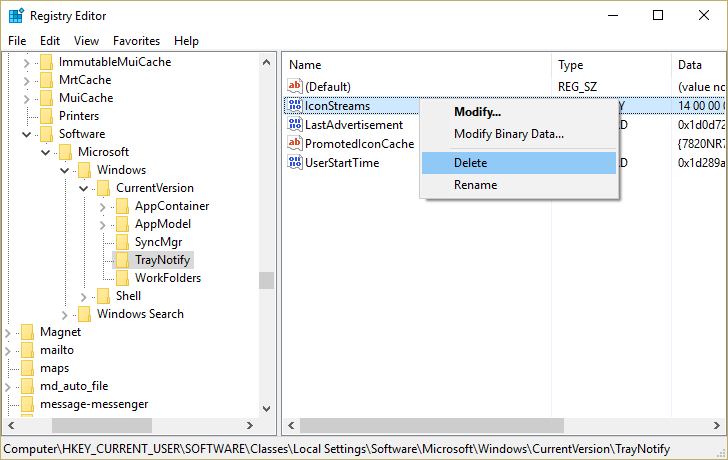The image size is (728, 460).
Task: Click the Registry Editor app icon in title bar
Action: pos(17,15)
